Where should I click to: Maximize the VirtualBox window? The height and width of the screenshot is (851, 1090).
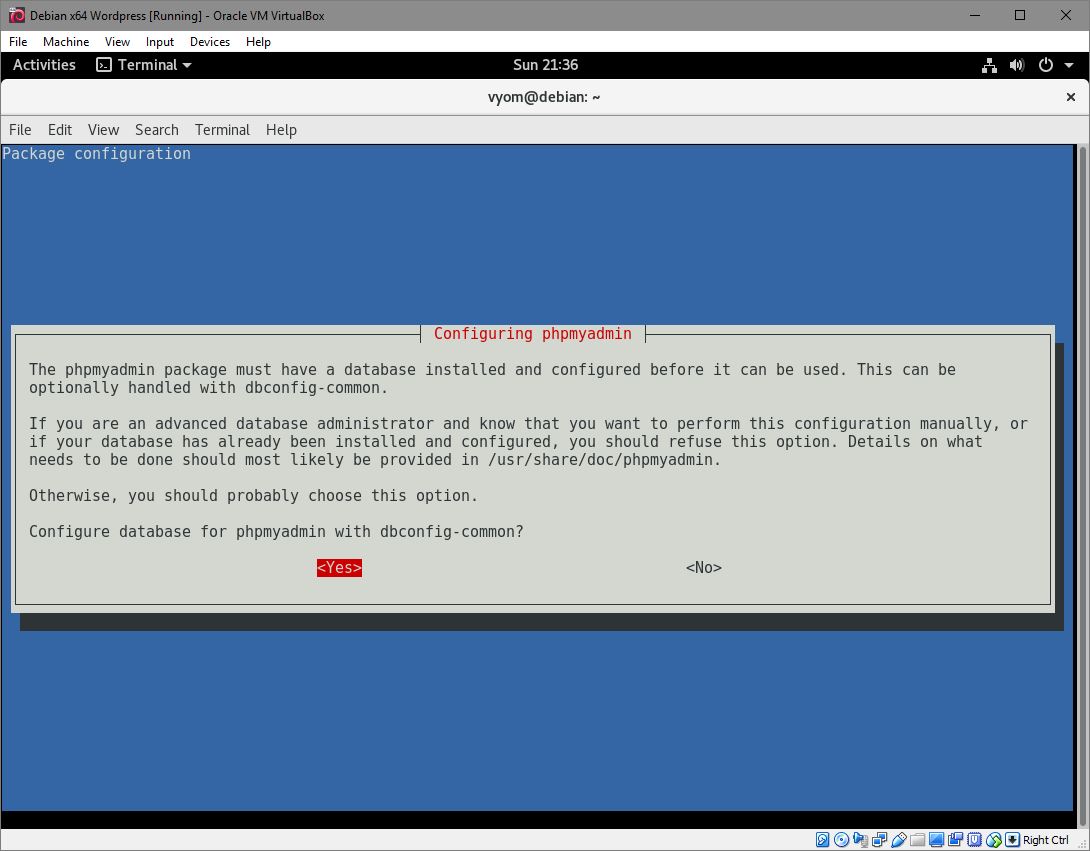[1020, 15]
